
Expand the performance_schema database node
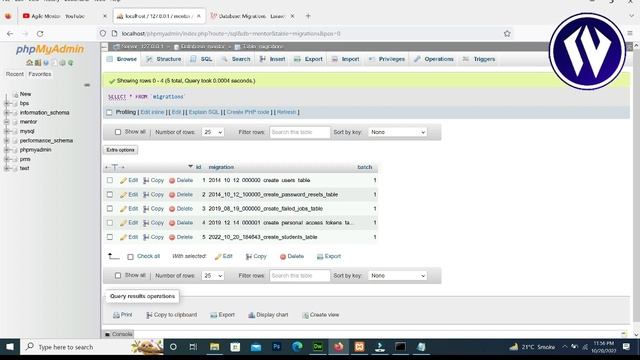(7, 141)
